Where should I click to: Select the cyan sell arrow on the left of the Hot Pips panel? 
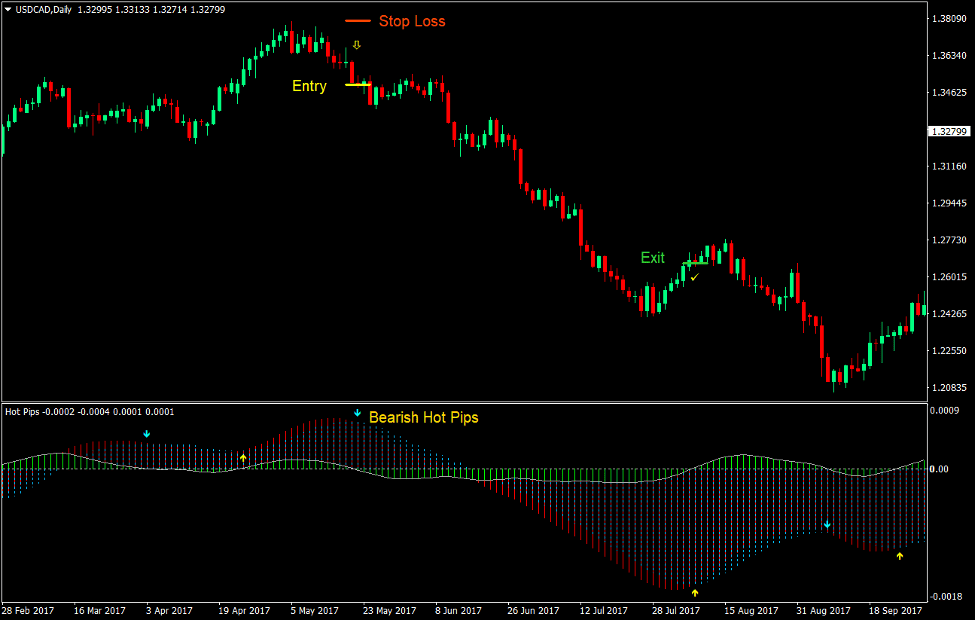146,434
